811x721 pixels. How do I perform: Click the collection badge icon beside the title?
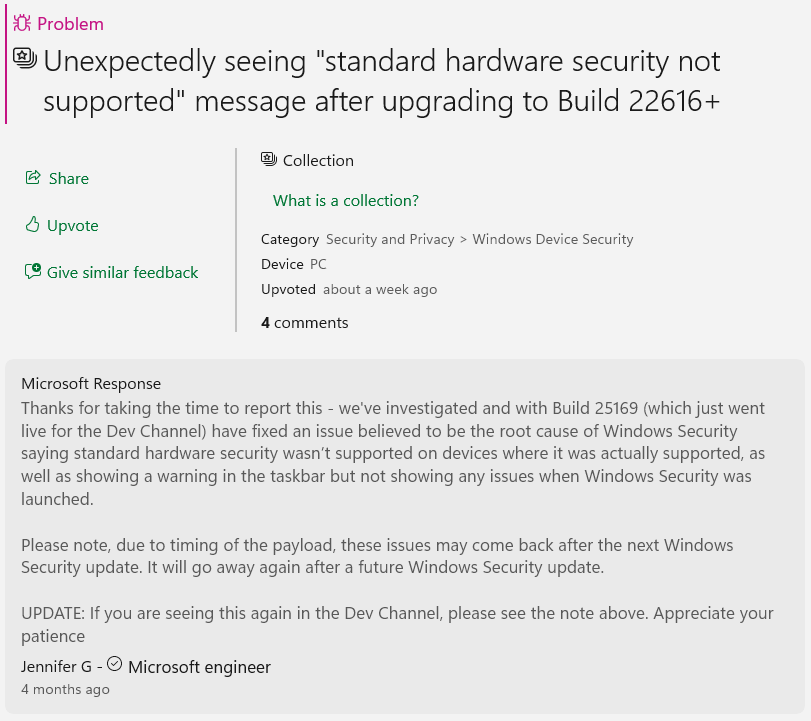tap(23, 59)
